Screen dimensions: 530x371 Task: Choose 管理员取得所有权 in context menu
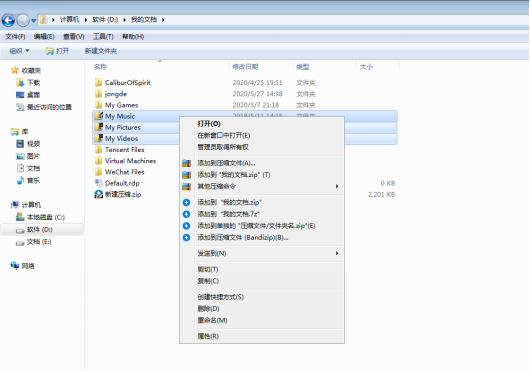[x=223, y=147]
